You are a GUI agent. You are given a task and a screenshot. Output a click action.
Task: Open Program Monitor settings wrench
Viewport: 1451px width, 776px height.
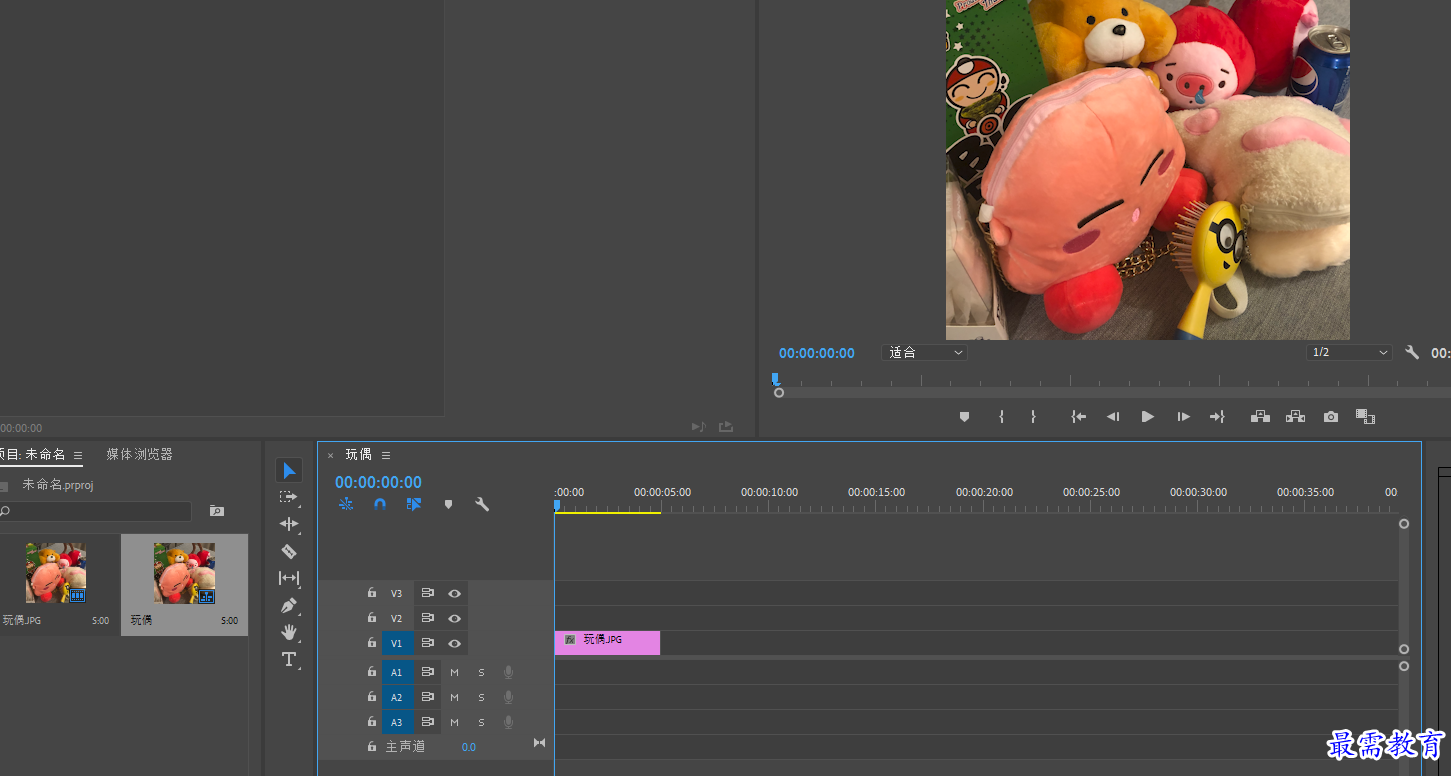click(x=1412, y=353)
